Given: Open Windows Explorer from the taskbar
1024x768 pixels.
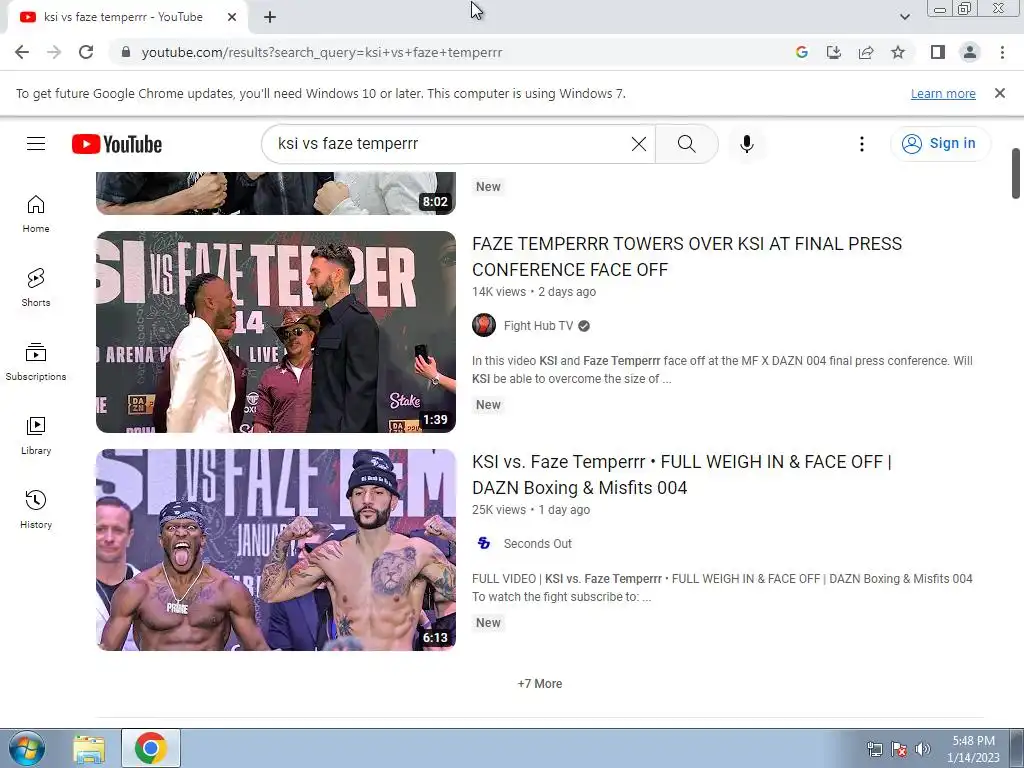Looking at the screenshot, I should point(89,749).
